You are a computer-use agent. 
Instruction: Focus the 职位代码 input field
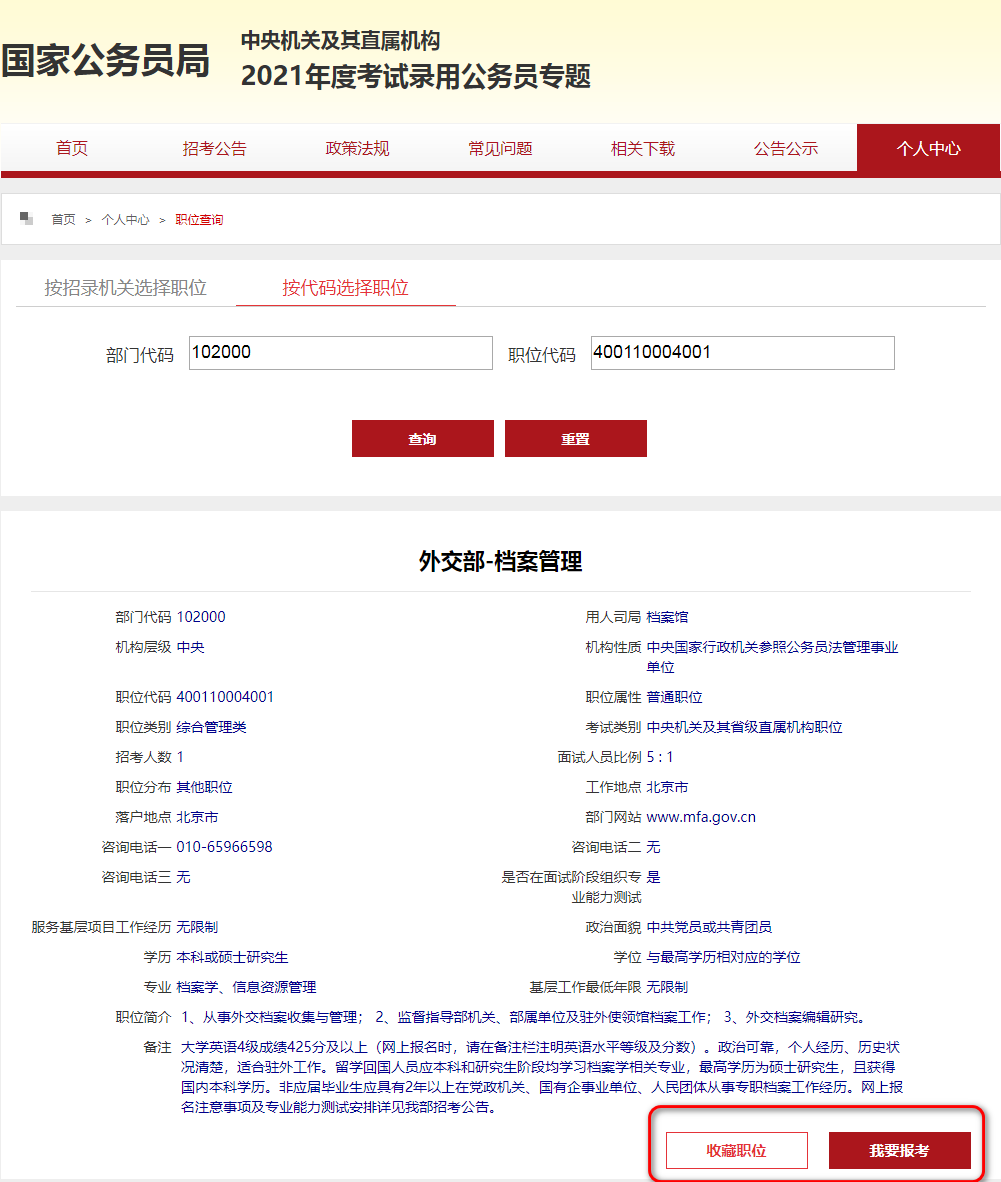tap(742, 353)
